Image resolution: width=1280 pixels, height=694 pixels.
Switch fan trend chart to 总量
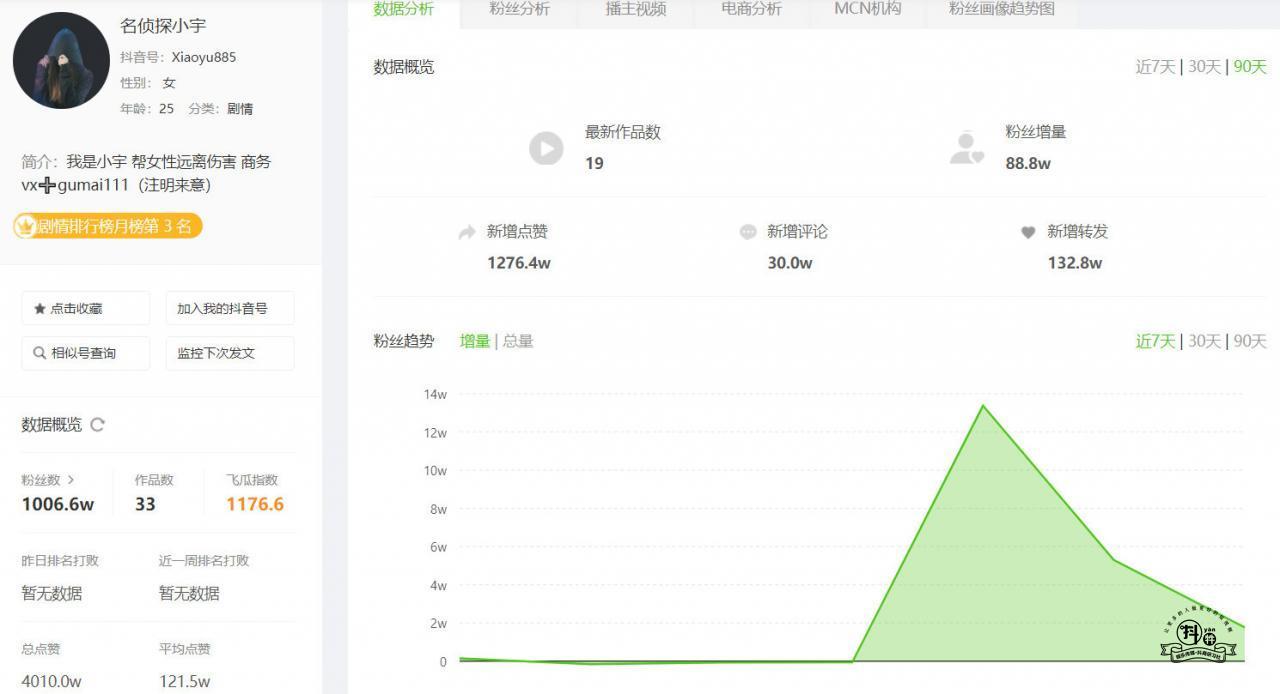point(518,341)
